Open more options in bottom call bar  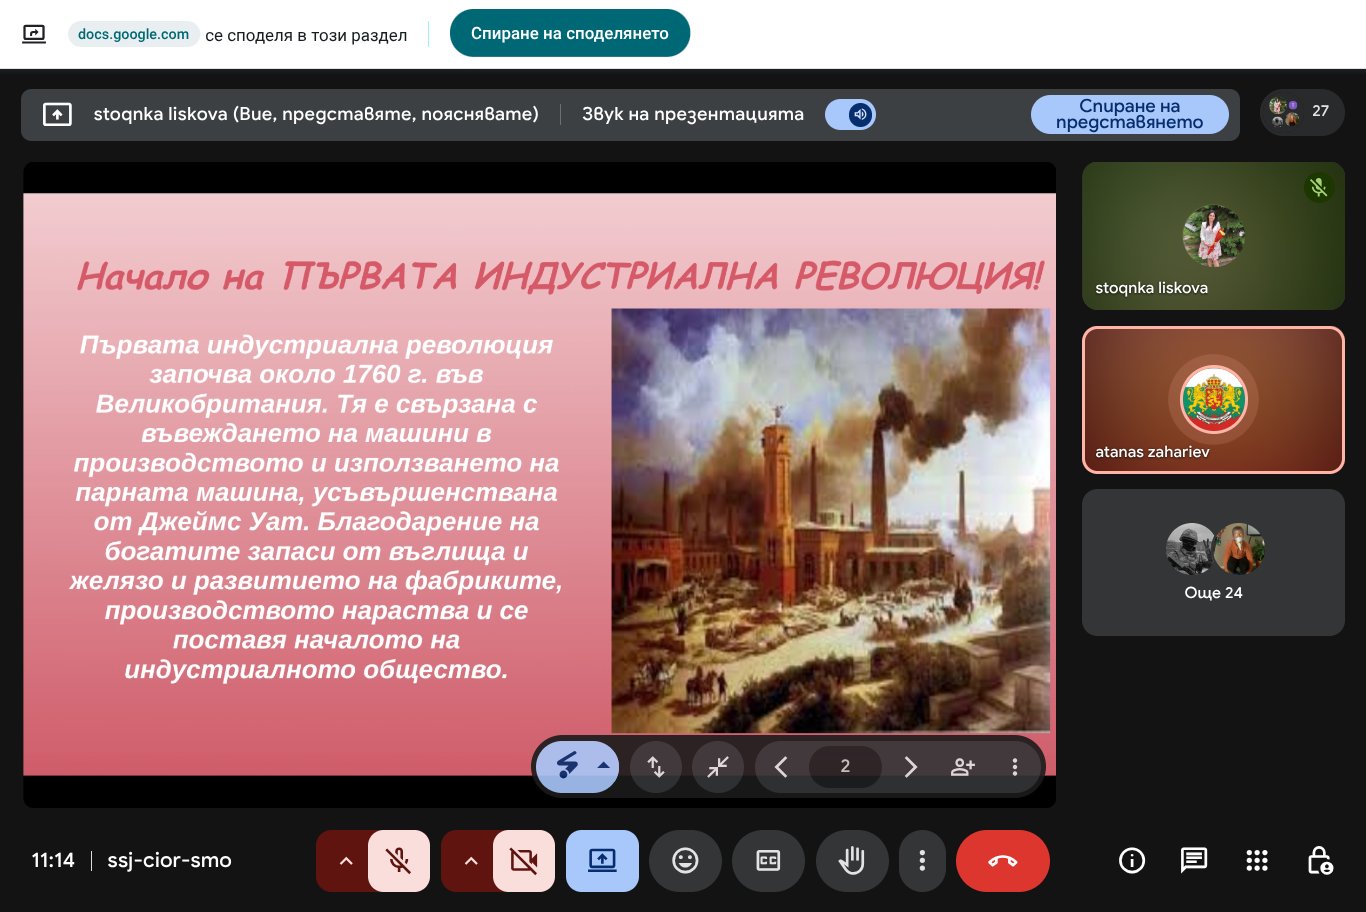click(x=922, y=860)
